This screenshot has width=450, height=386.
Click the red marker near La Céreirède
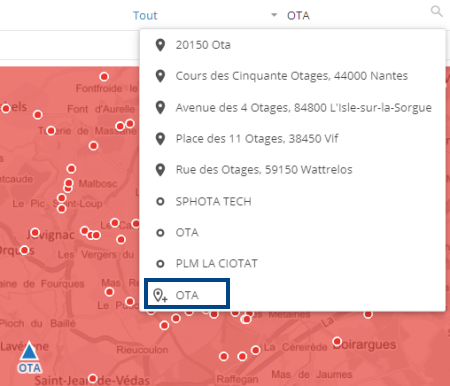tap(256, 350)
